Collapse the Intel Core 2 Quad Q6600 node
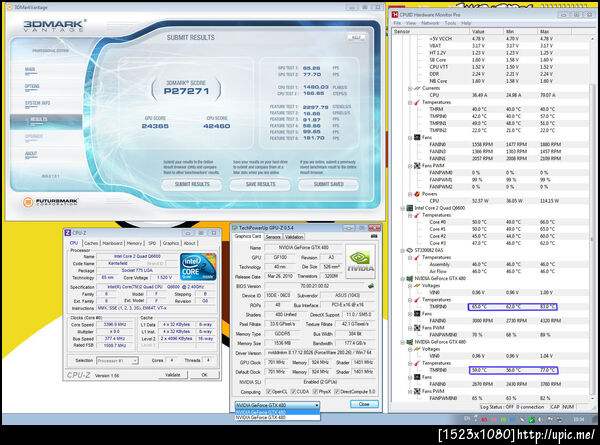This screenshot has height=445, width=600. 403,209
